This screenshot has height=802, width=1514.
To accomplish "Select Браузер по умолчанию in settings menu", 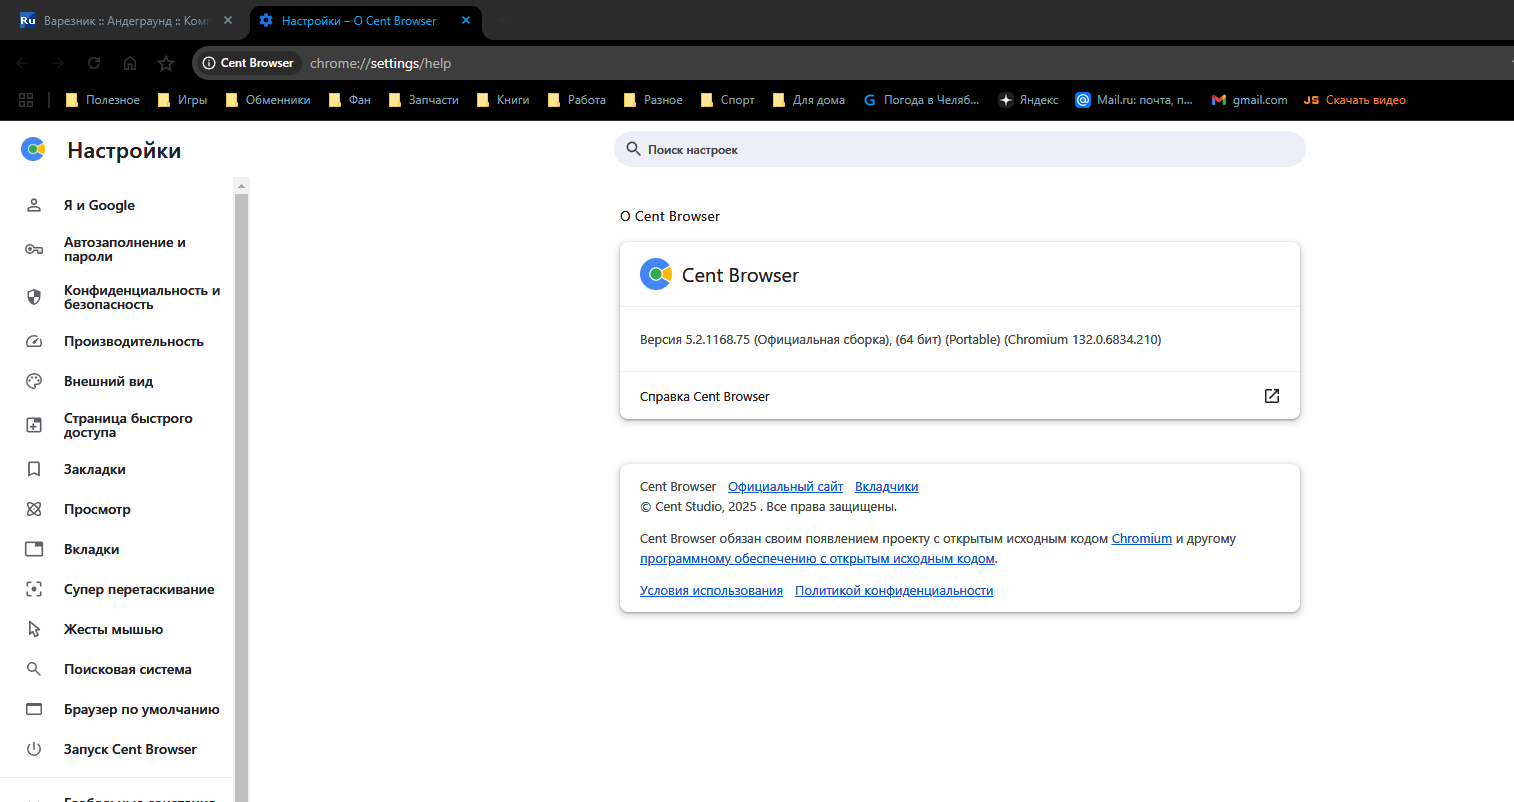I will (x=142, y=709).
